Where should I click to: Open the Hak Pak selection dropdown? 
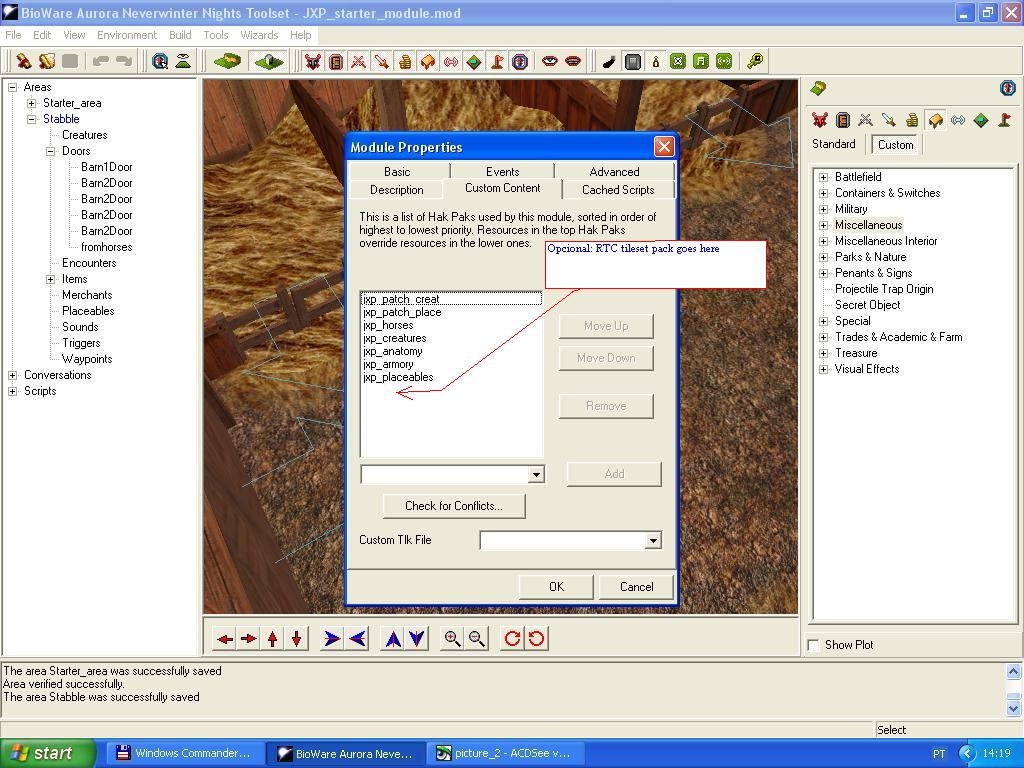[536, 474]
